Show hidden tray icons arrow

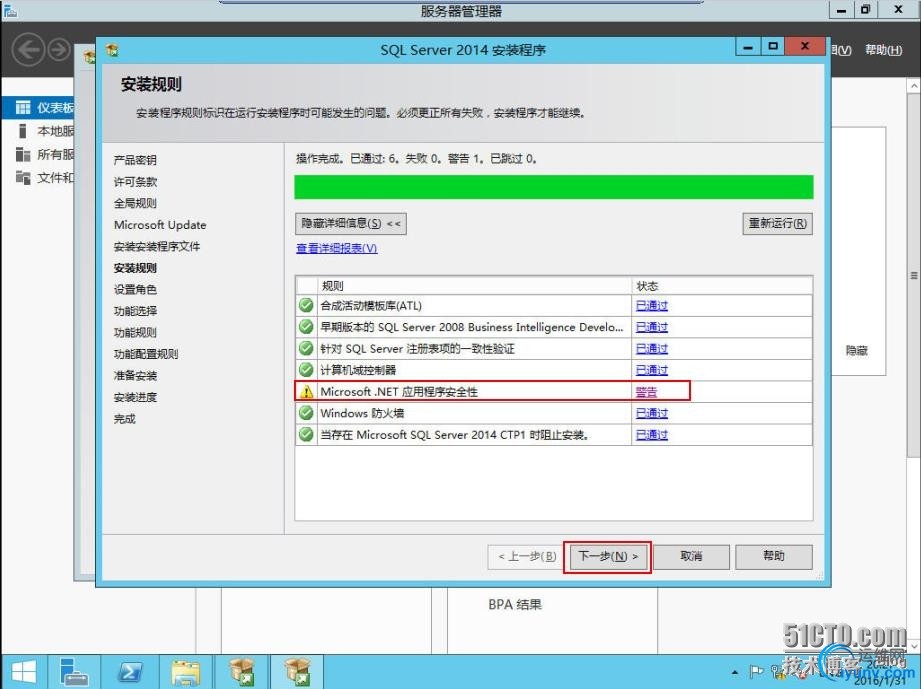tap(735, 671)
